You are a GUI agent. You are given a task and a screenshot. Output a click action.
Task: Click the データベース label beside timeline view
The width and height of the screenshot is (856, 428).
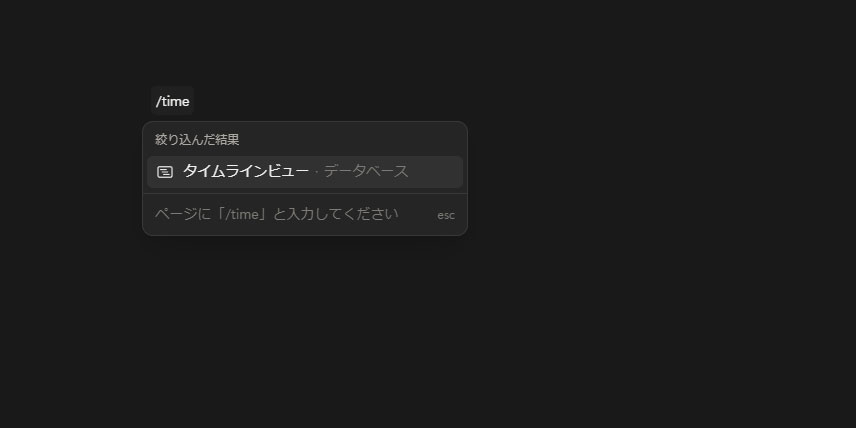pyautogui.click(x=366, y=171)
